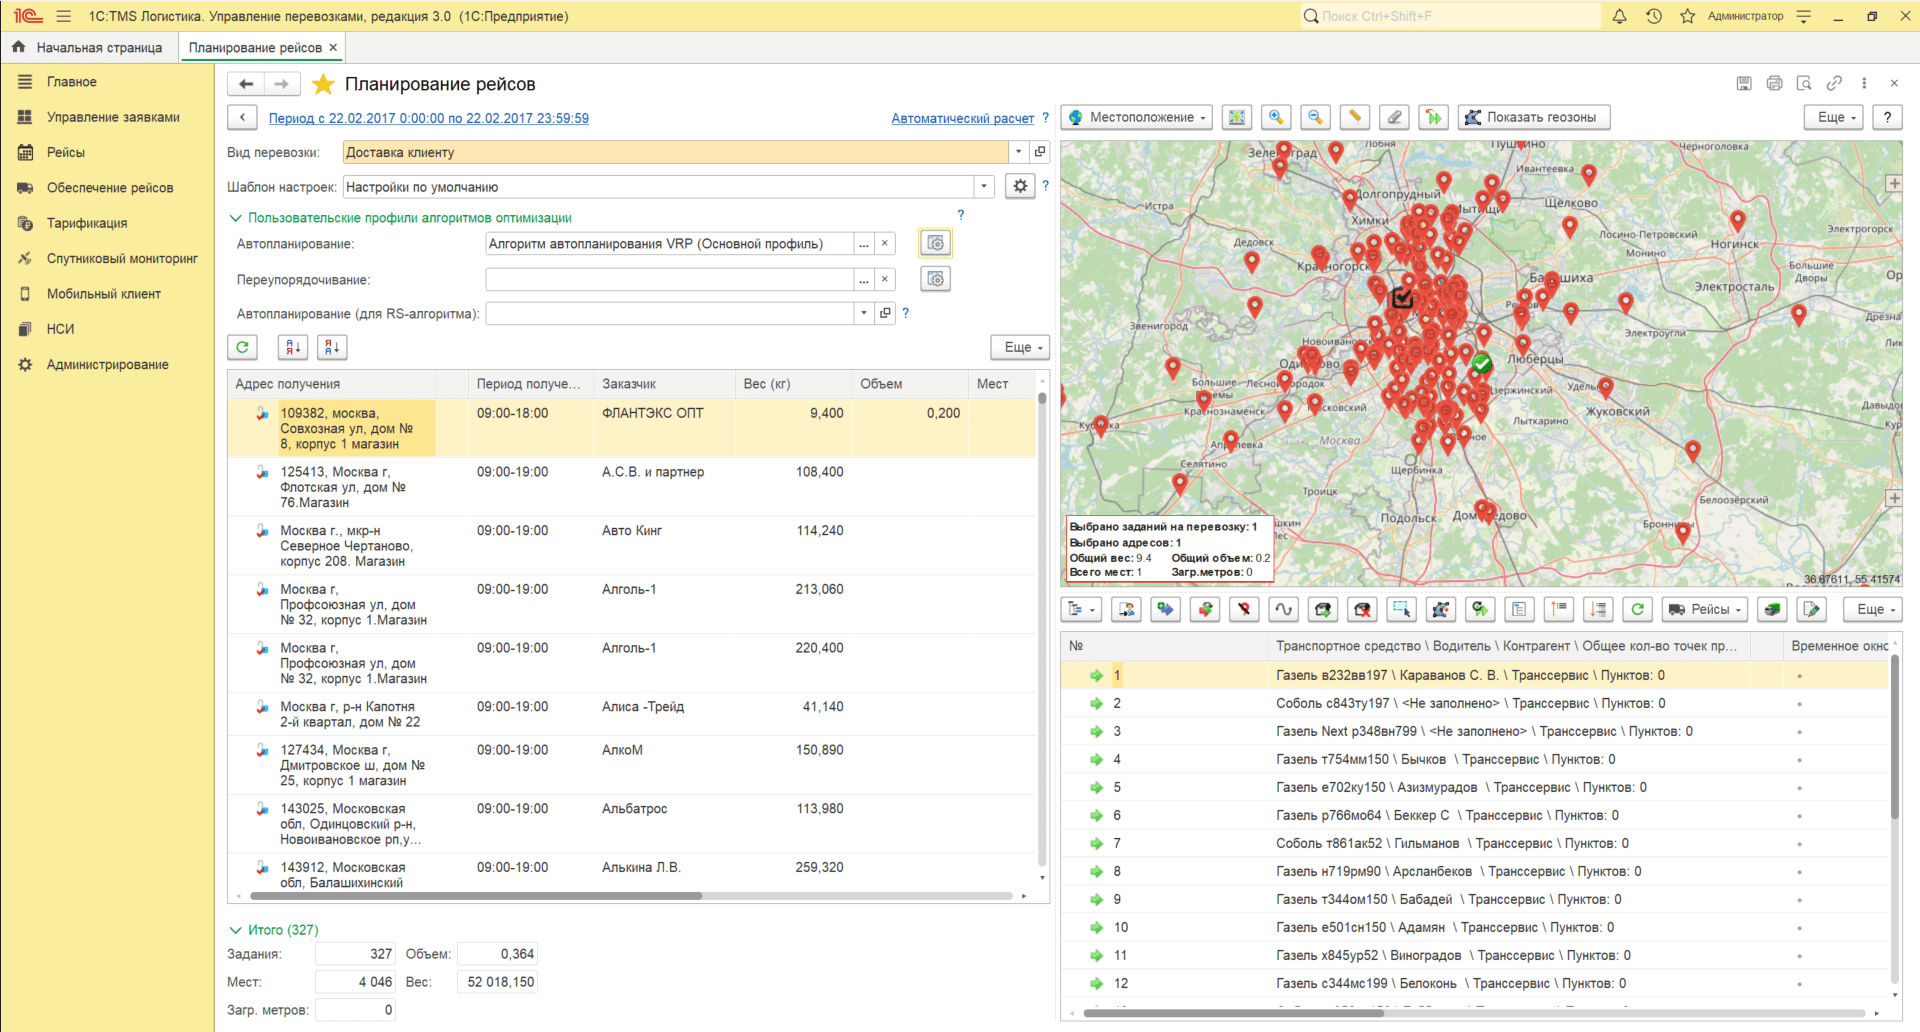The width and height of the screenshot is (1920, 1032).
Task: Click the eraser tool above map
Action: pos(1394,118)
